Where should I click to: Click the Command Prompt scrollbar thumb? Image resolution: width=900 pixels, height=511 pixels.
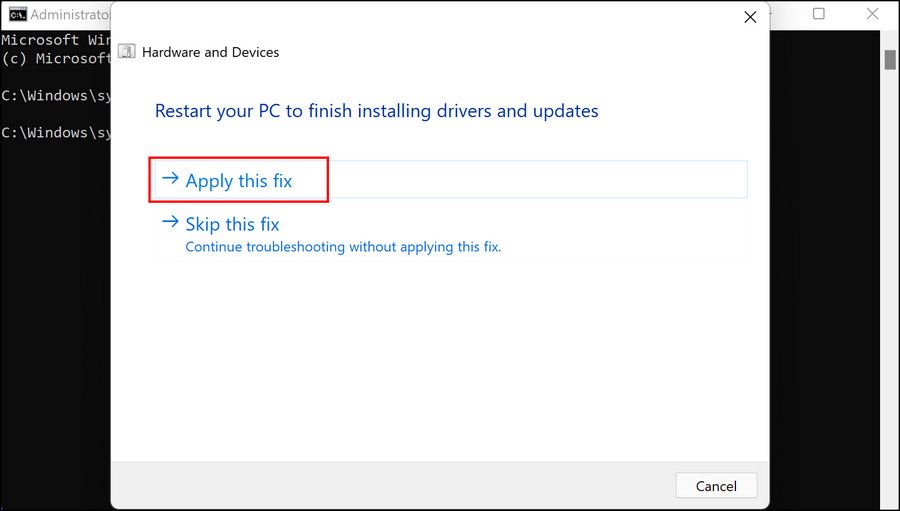point(889,58)
